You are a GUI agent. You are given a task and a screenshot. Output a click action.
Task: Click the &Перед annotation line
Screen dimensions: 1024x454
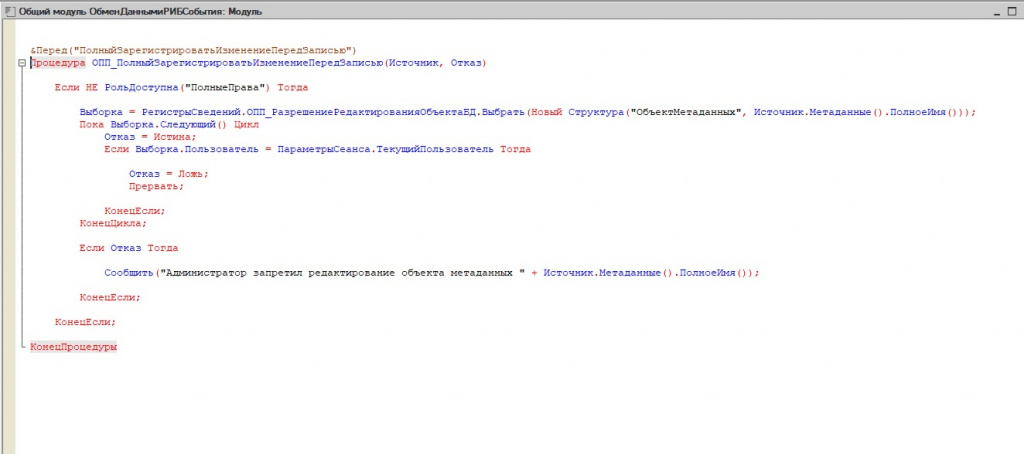pos(193,50)
